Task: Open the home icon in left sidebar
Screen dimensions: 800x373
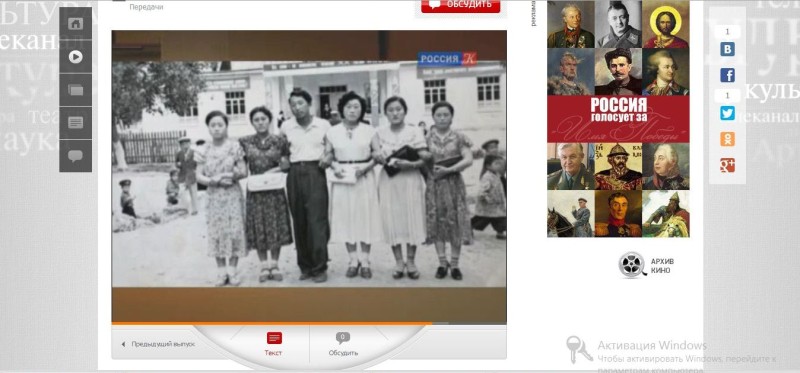Action: [76, 23]
